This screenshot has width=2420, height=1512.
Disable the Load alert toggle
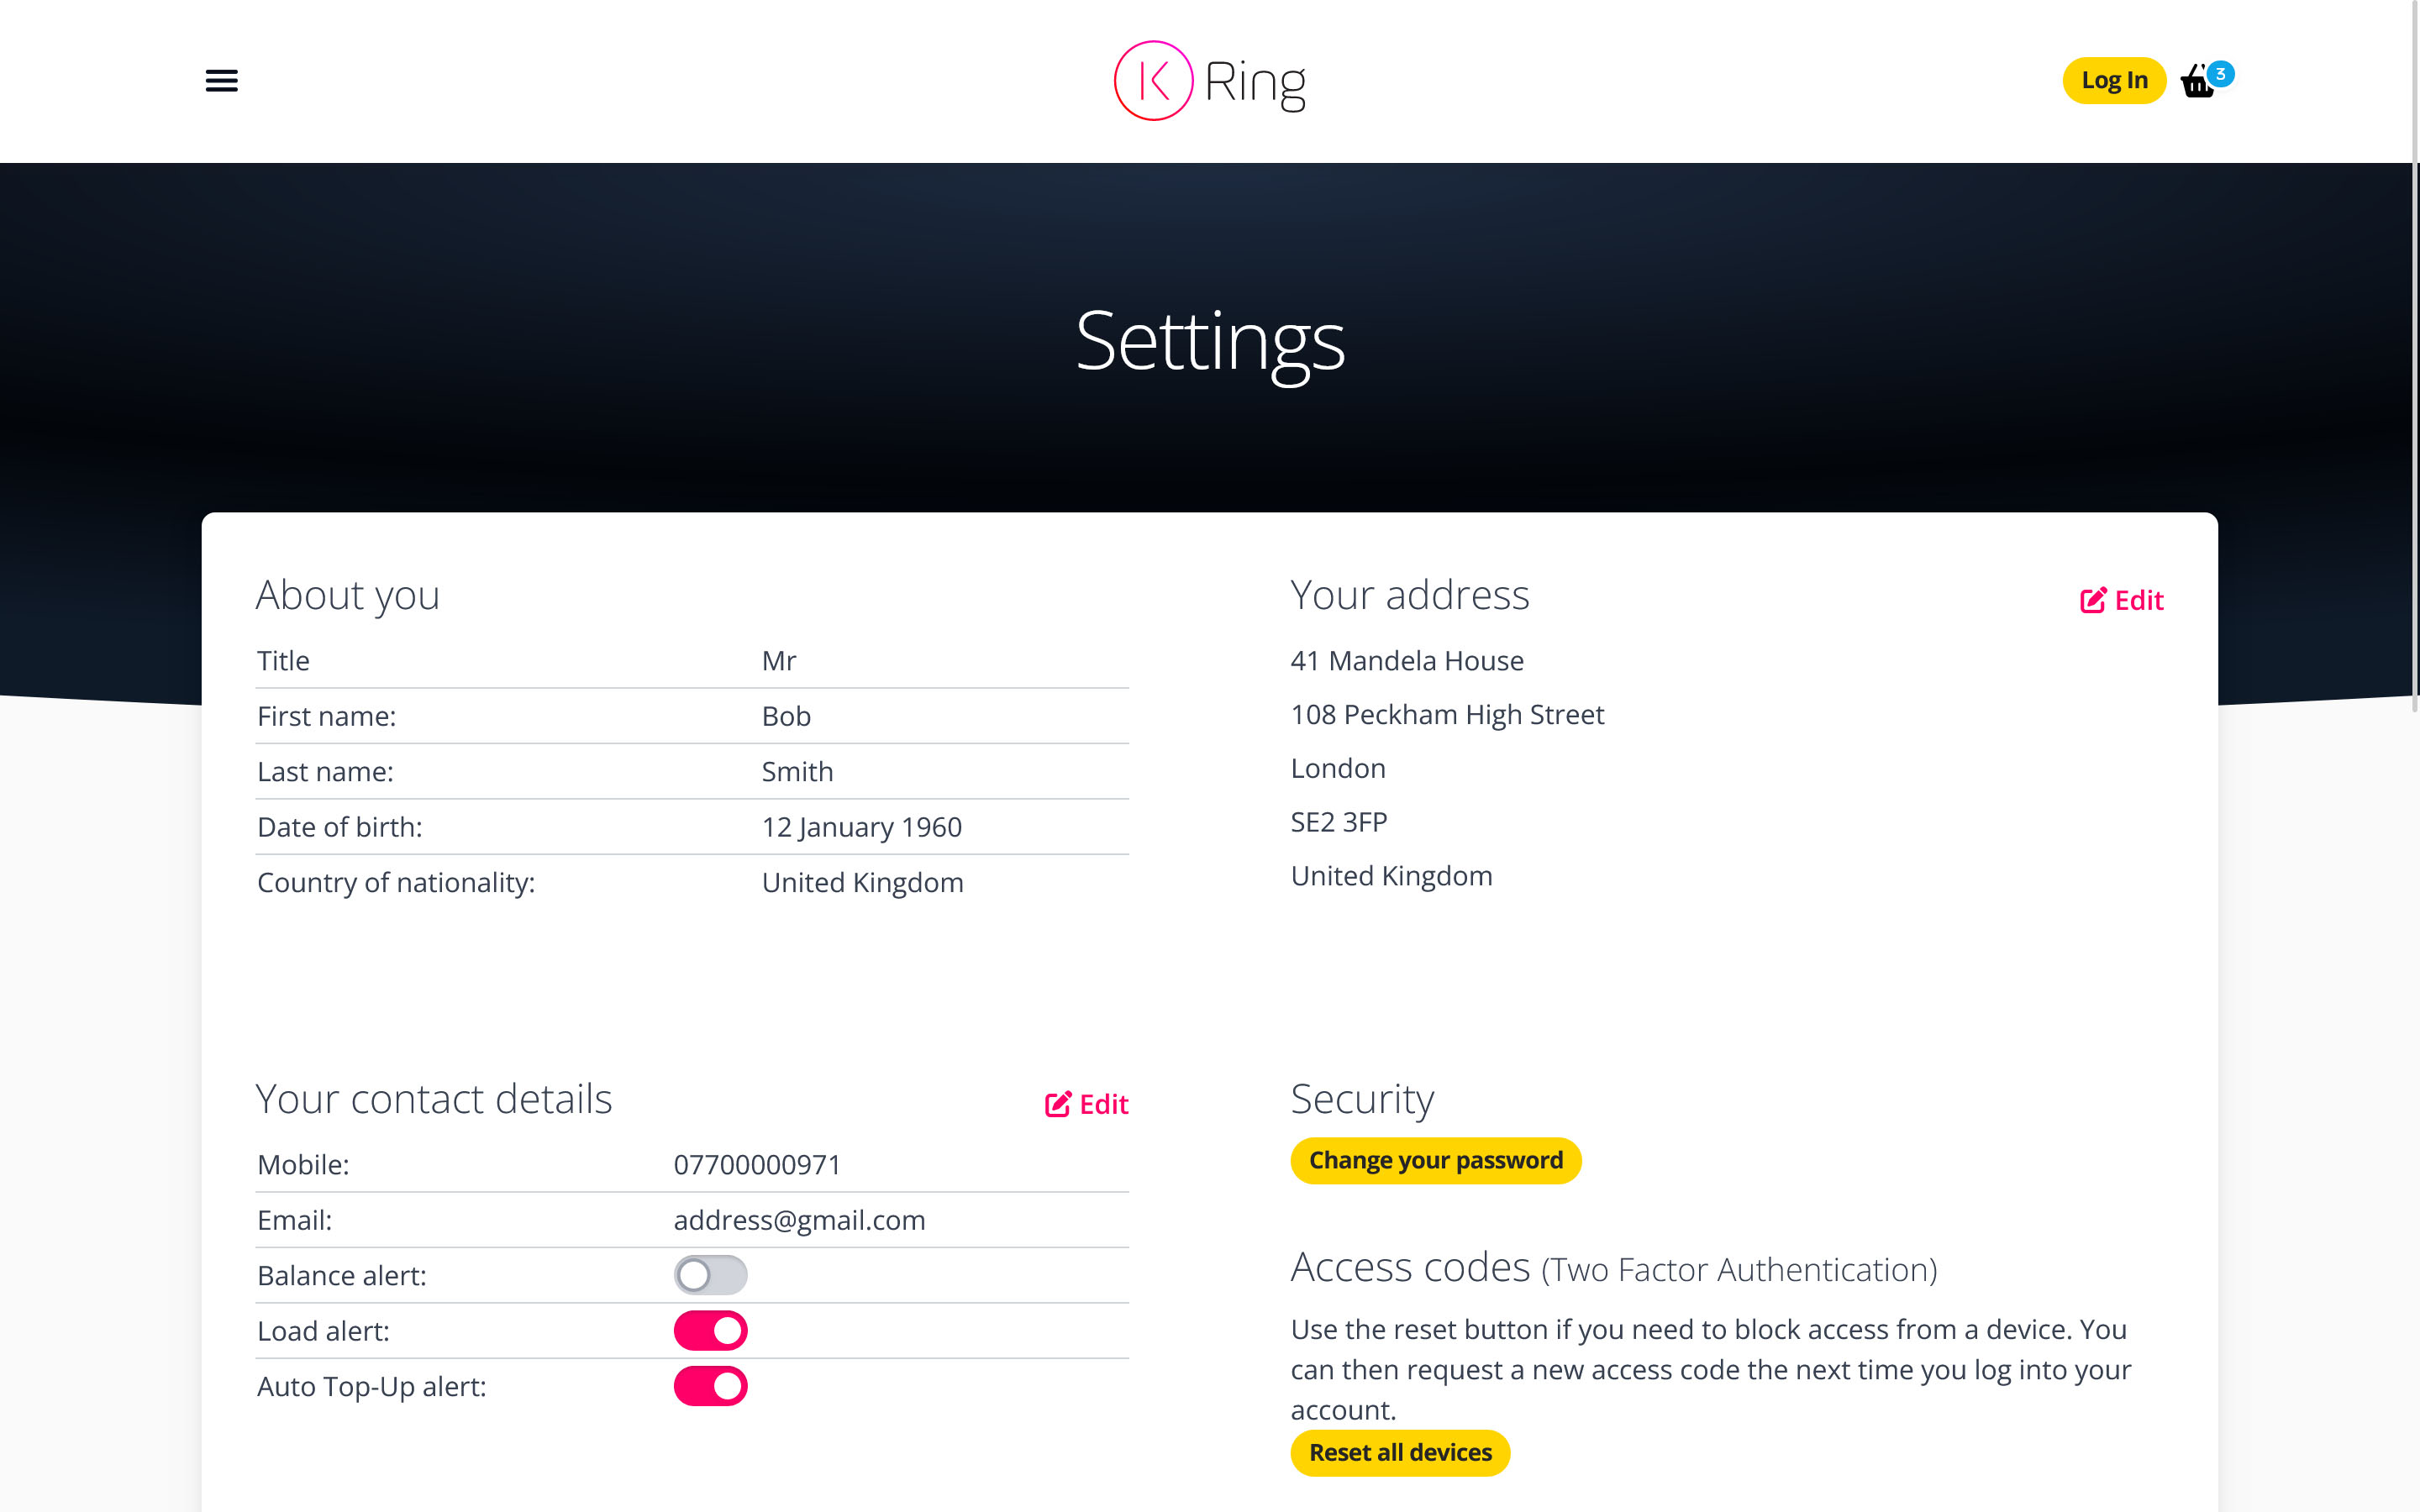coord(710,1331)
